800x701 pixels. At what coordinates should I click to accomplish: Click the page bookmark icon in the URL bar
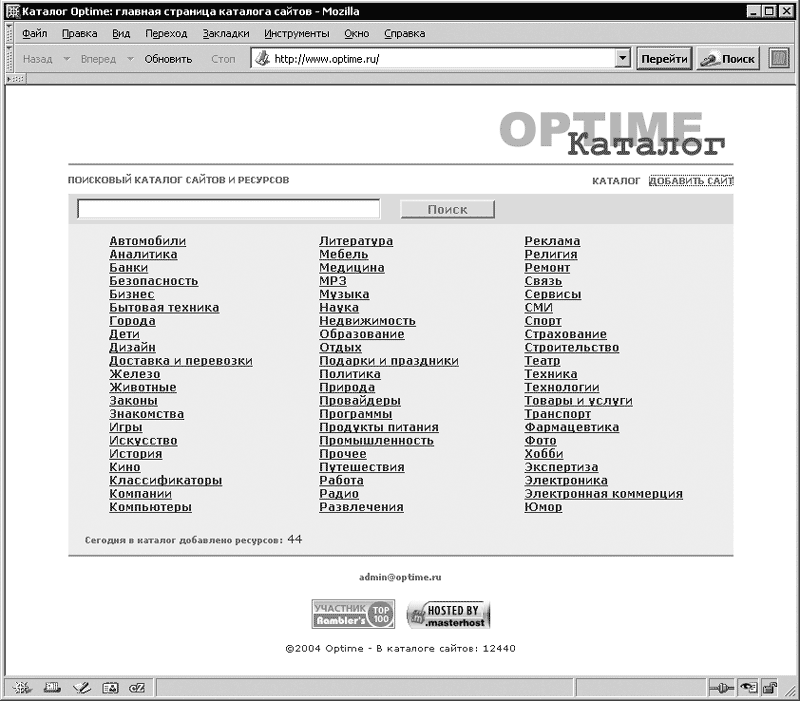tap(262, 59)
